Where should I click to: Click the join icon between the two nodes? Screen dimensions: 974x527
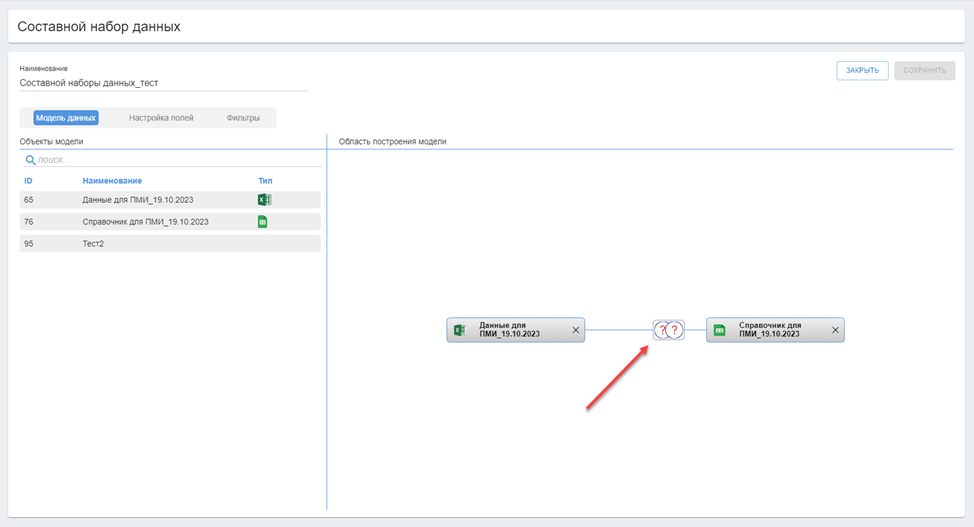pyautogui.click(x=668, y=330)
